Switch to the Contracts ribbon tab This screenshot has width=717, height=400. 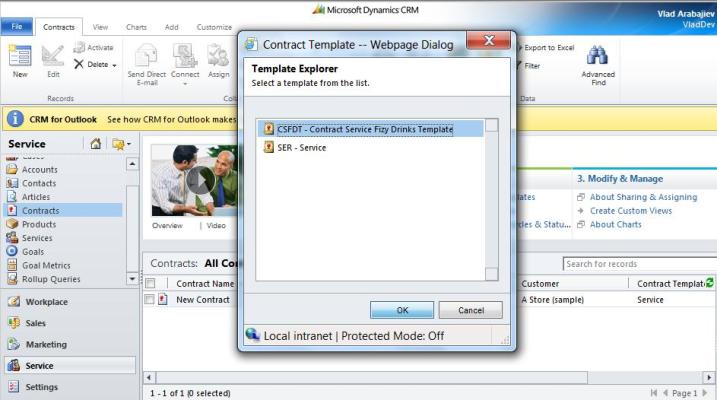tap(59, 27)
